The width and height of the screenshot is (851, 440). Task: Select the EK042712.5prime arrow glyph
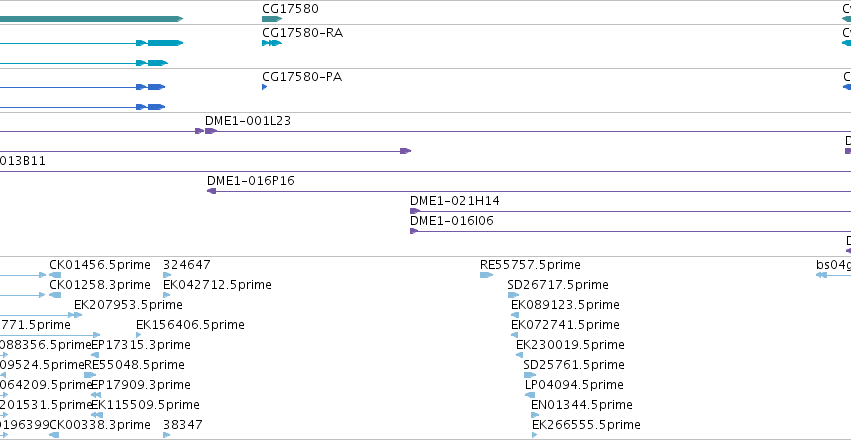[167, 295]
